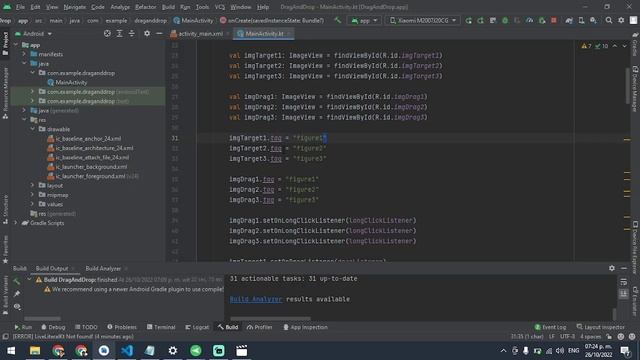
Task: Open Layout Inspector button
Action: [x=601, y=327]
